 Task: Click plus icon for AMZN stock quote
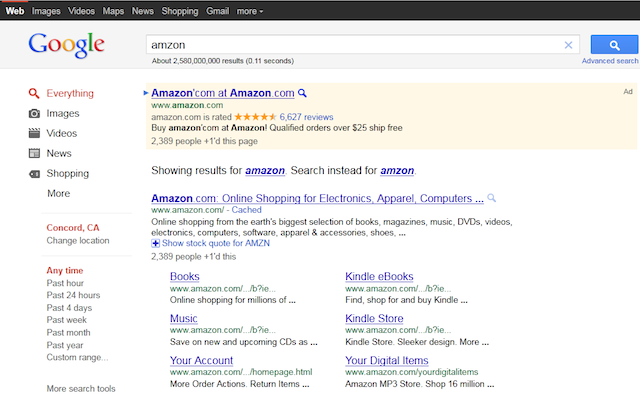156,244
